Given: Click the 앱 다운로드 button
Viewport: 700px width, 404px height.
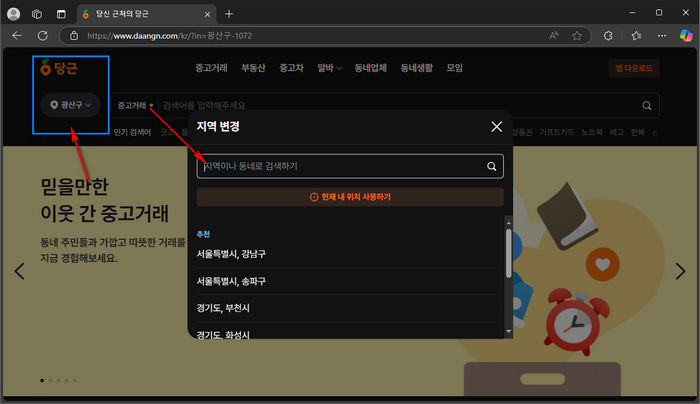Looking at the screenshot, I should point(634,68).
